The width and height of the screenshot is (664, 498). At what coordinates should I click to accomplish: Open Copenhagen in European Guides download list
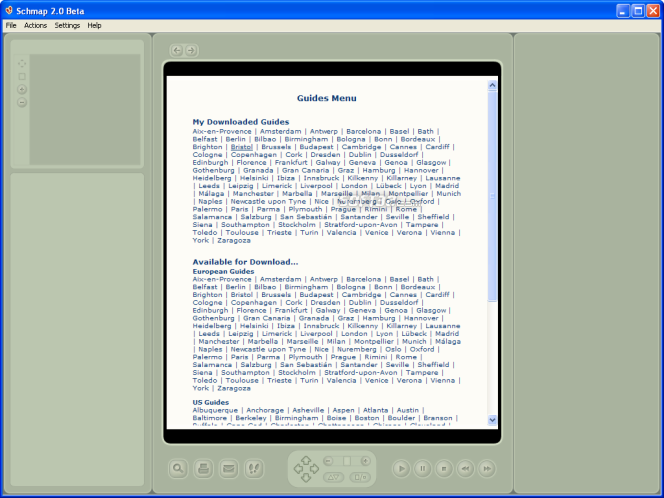(254, 302)
